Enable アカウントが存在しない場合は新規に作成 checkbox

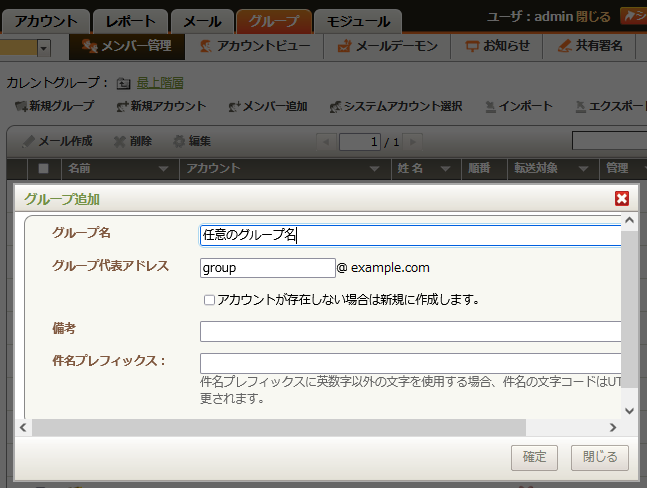point(209,300)
